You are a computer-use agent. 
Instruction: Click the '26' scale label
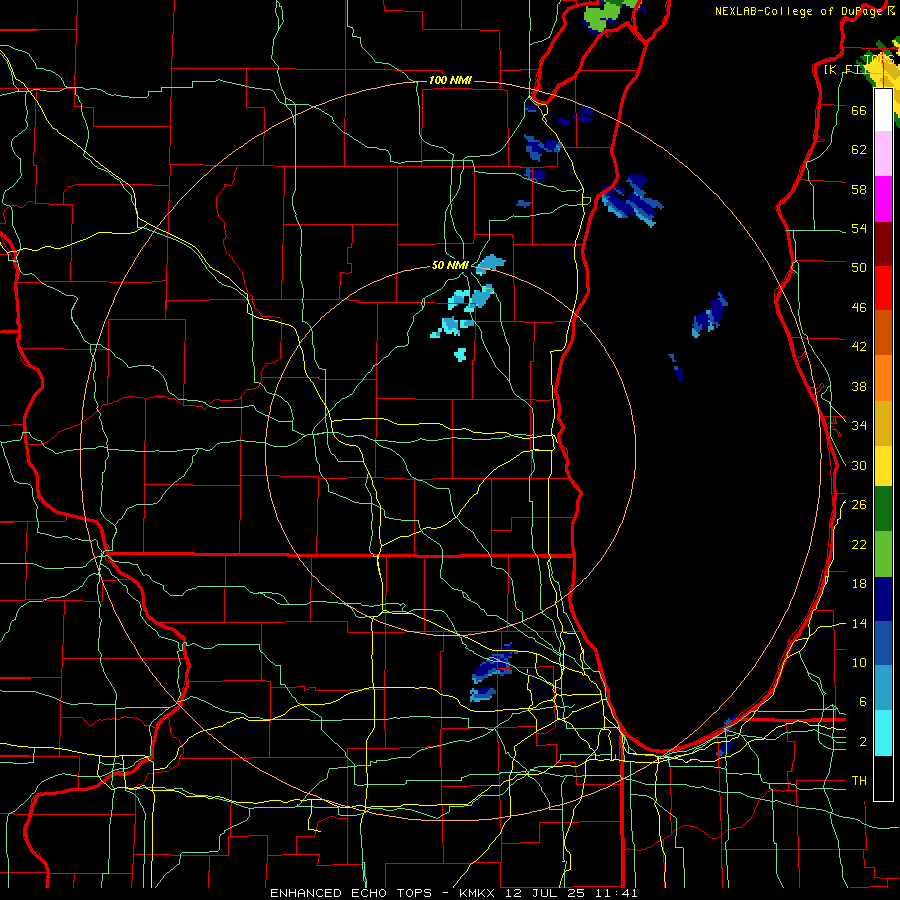(x=859, y=505)
